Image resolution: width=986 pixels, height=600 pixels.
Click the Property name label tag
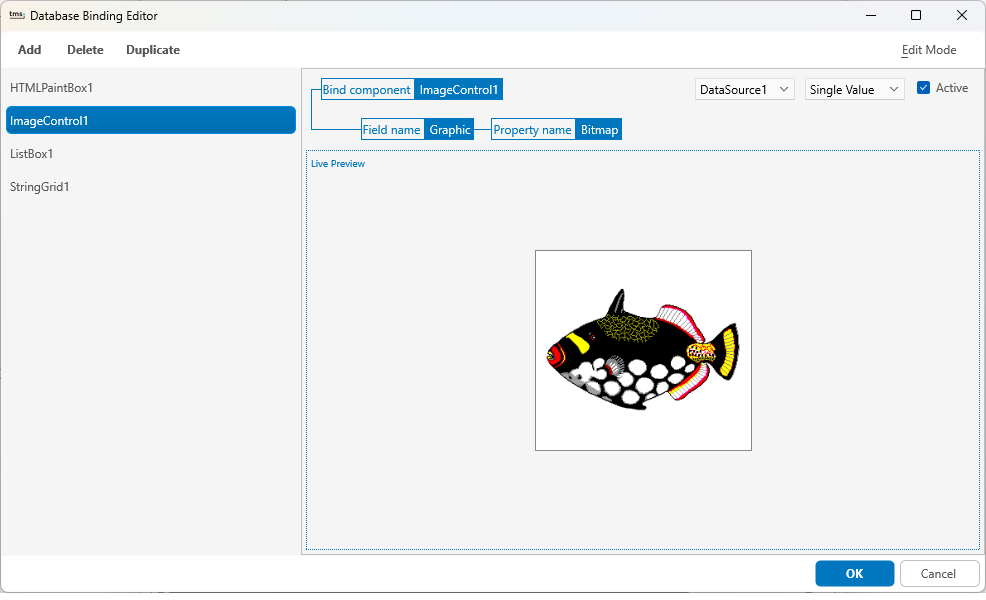(x=532, y=129)
